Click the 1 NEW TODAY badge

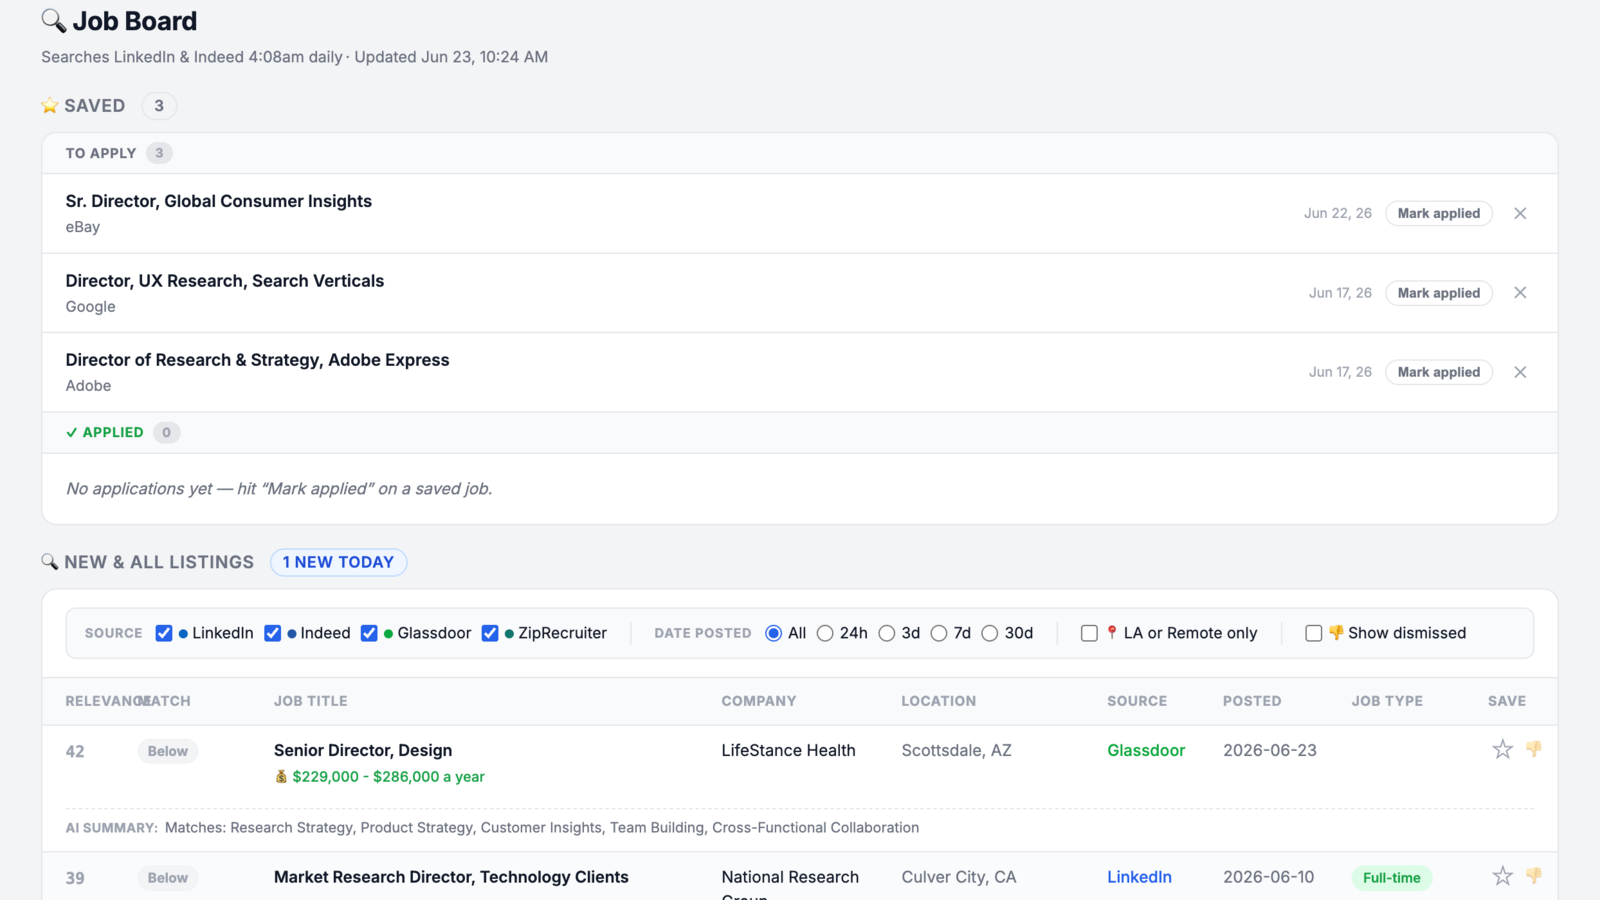[338, 562]
